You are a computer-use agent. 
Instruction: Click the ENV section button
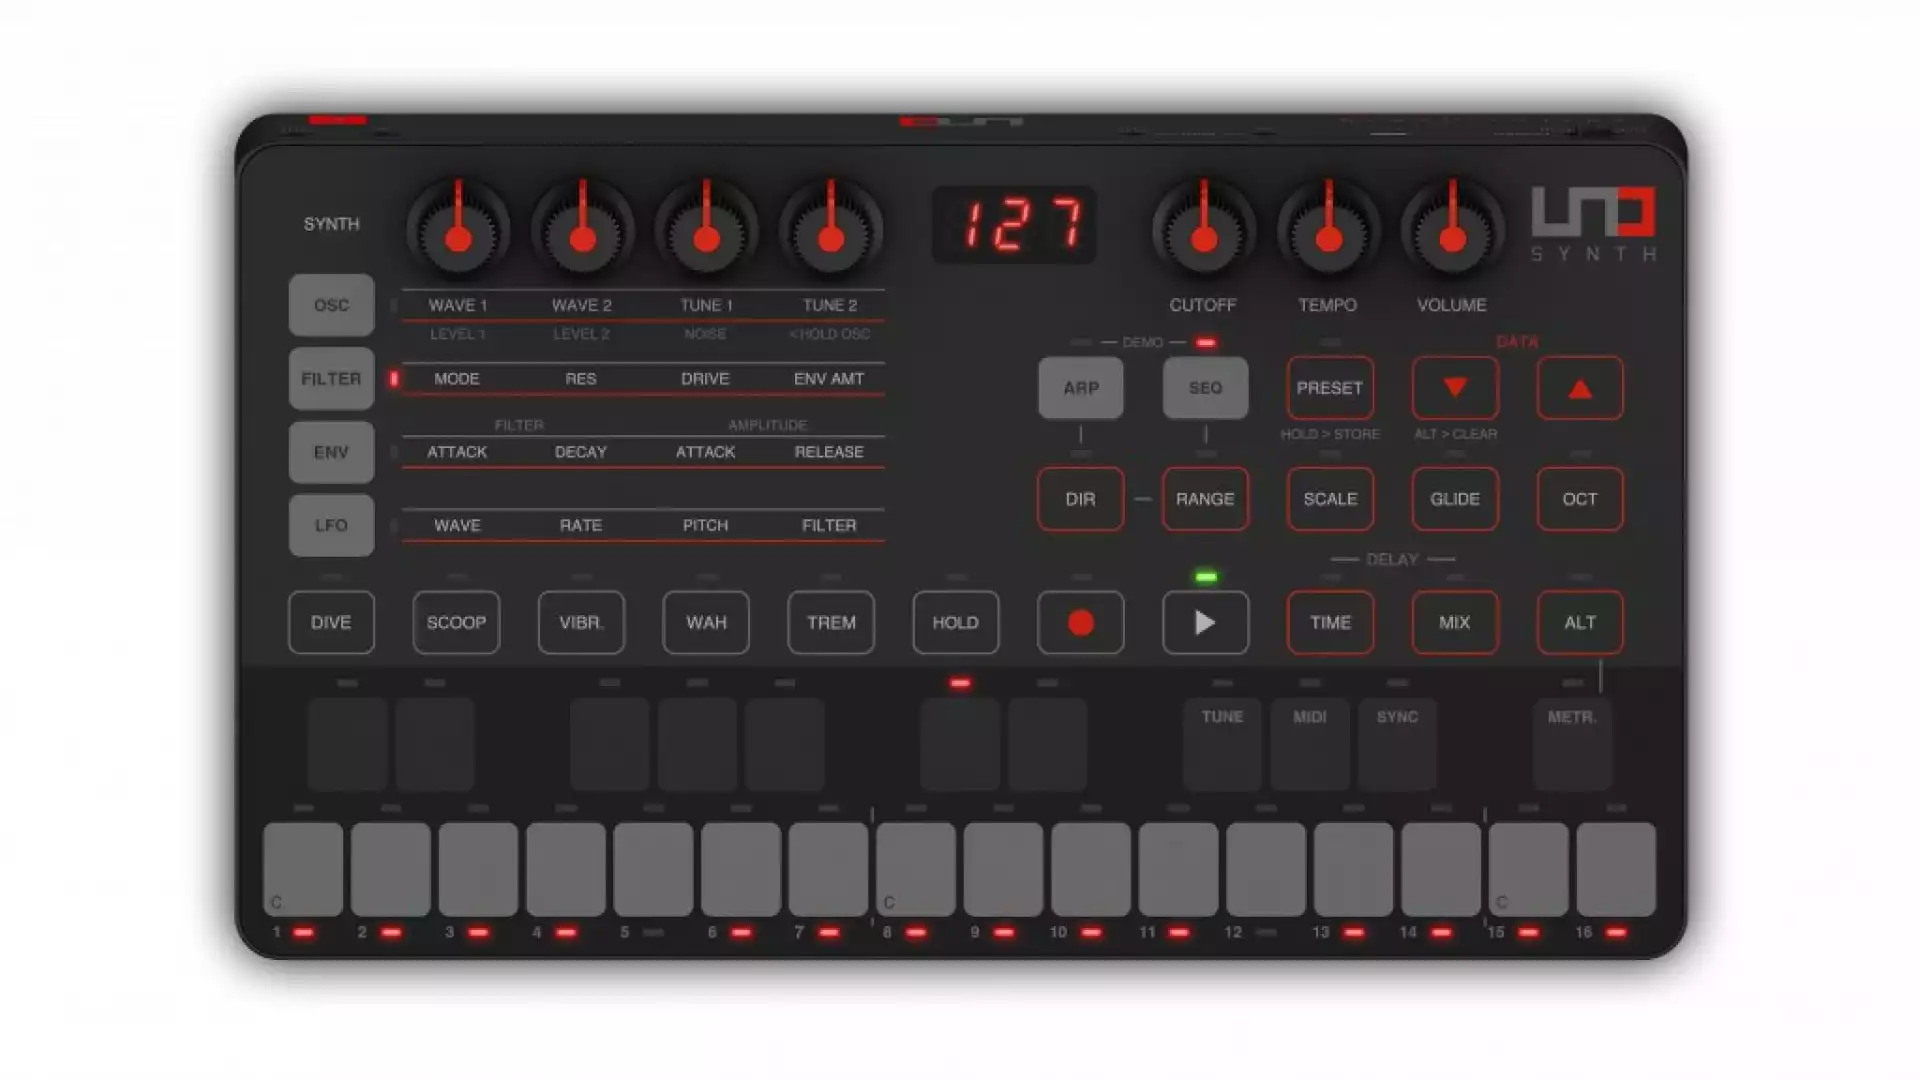(331, 451)
